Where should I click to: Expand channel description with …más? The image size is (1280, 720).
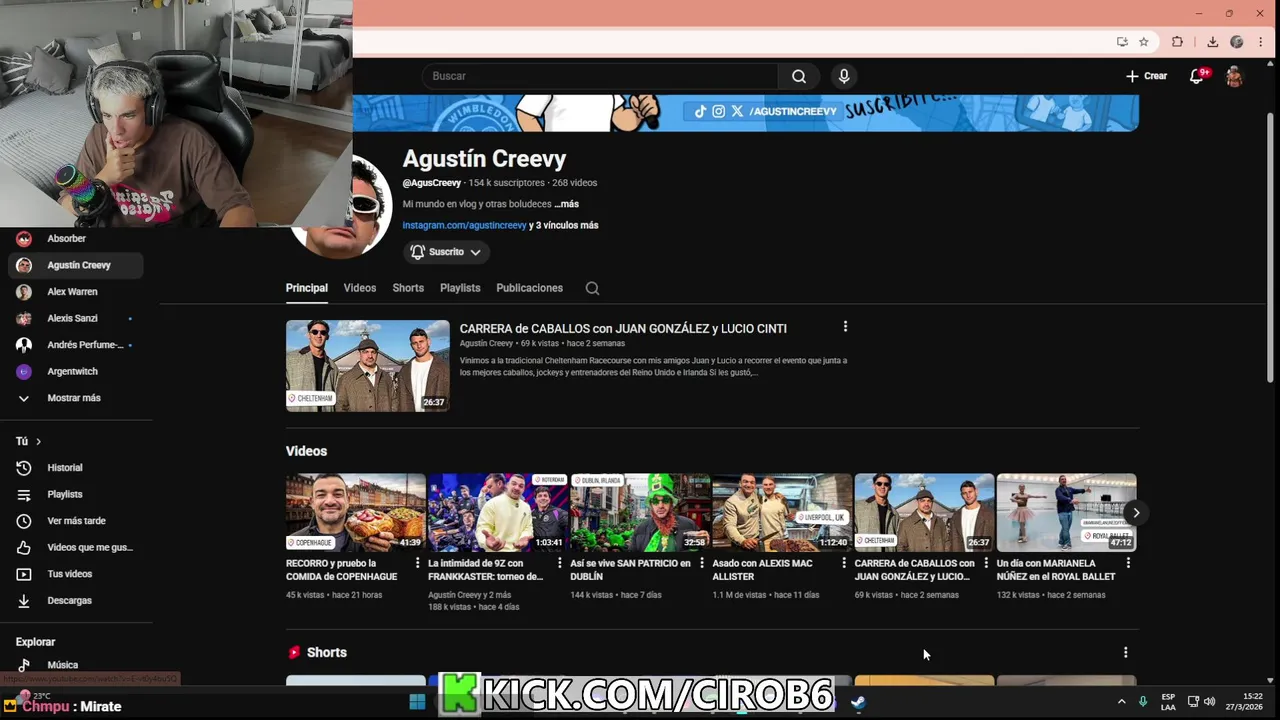coord(567,204)
